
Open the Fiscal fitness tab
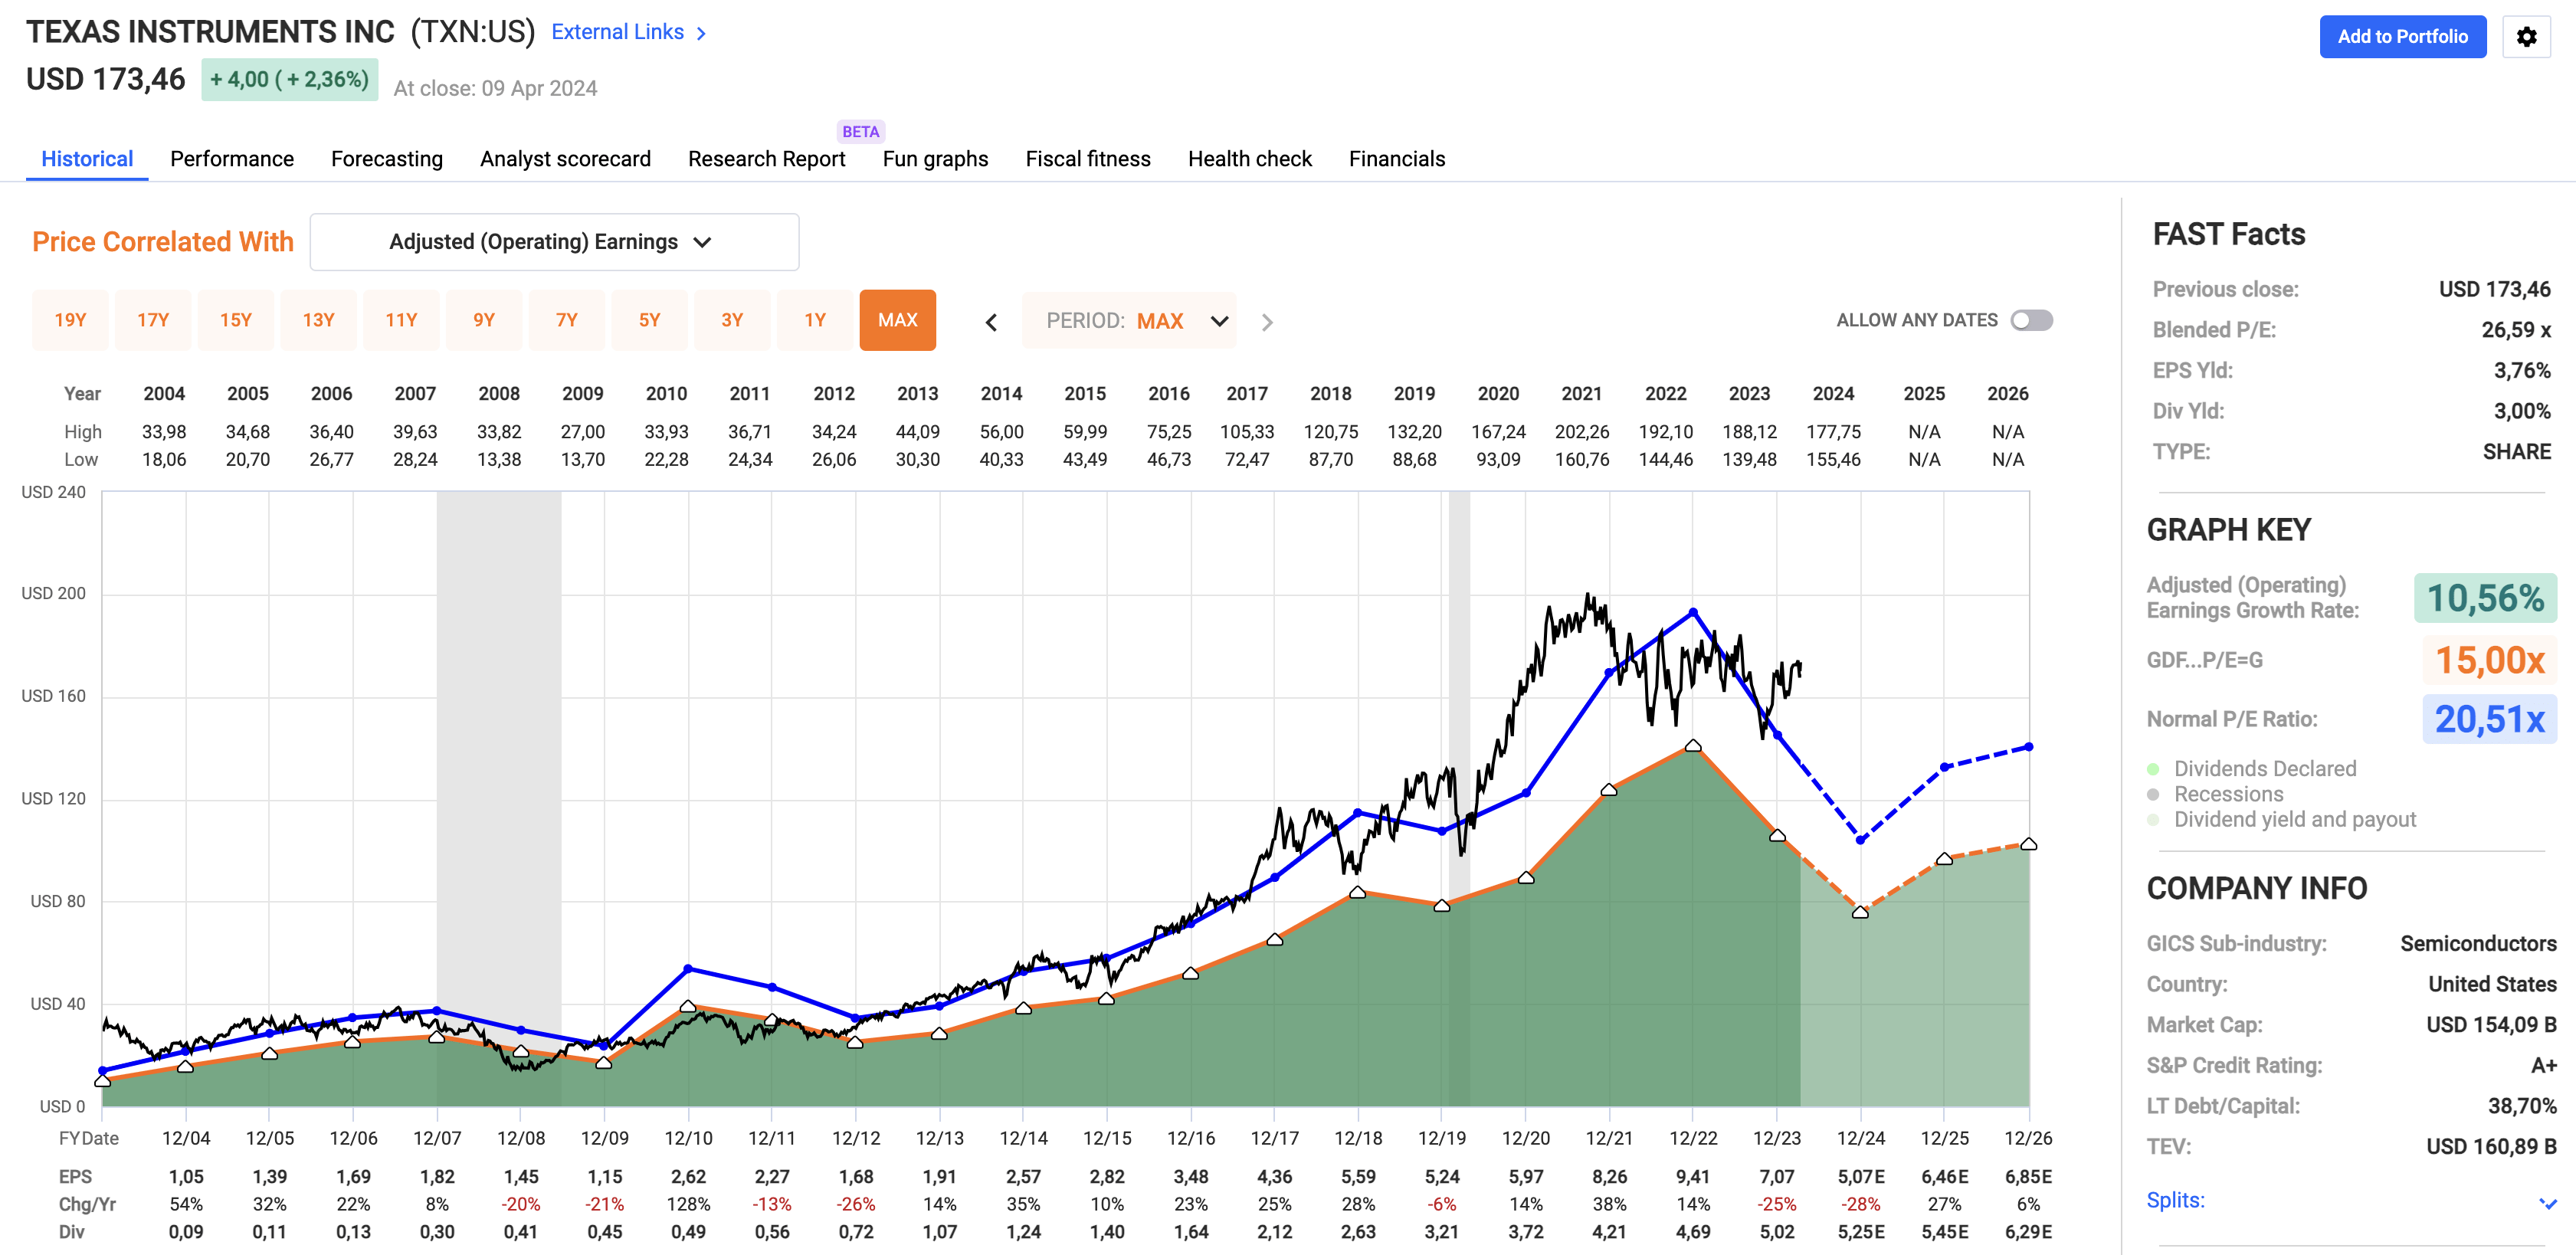(x=1087, y=159)
